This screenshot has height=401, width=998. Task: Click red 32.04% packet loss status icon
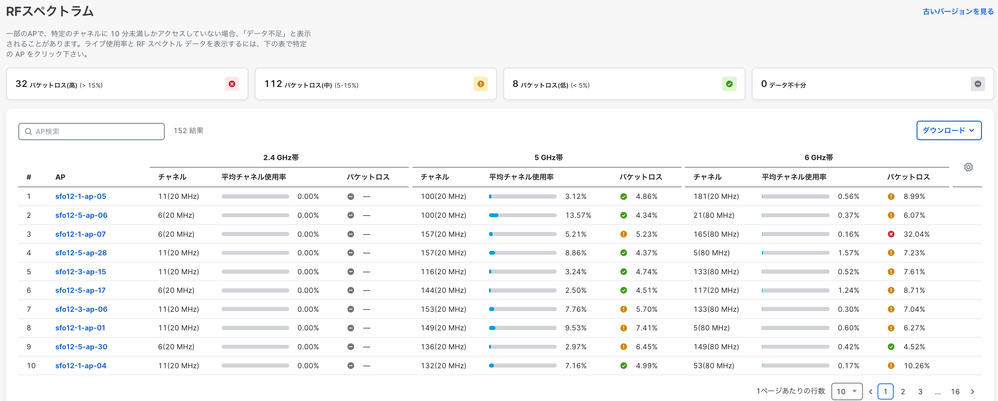point(891,234)
